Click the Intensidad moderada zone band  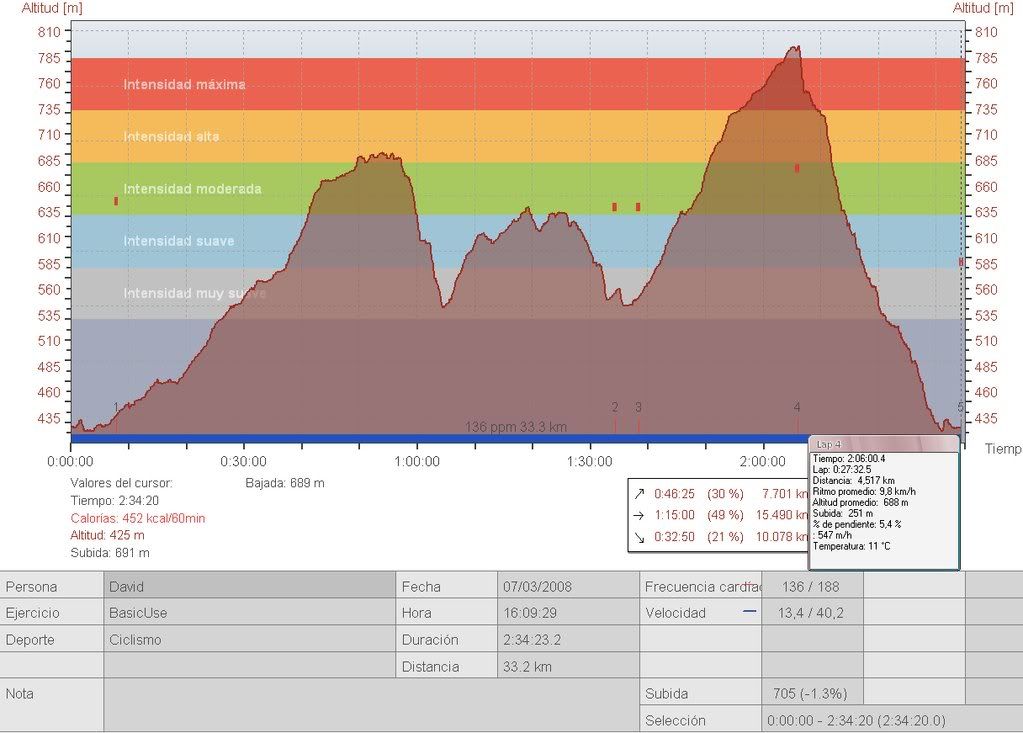coord(517,188)
